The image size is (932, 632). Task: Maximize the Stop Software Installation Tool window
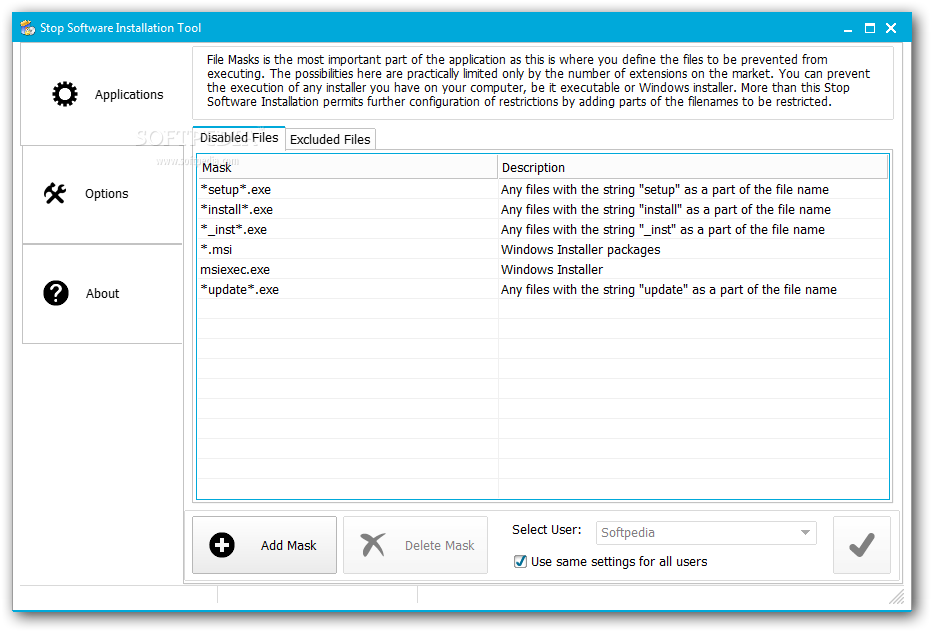tap(870, 28)
